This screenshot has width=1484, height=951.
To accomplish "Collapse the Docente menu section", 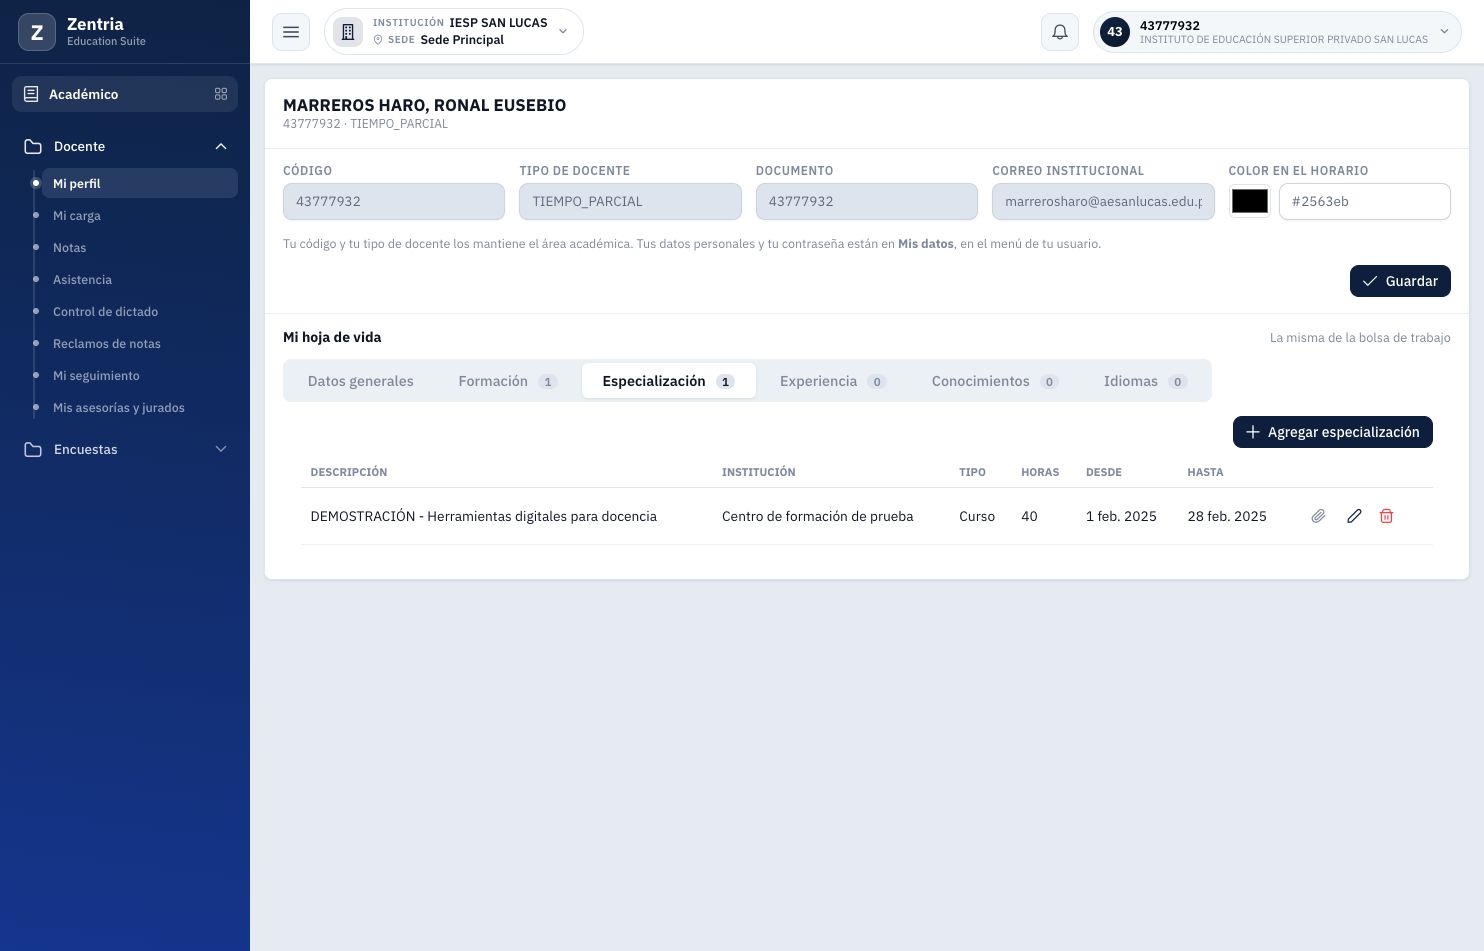I will [x=221, y=146].
